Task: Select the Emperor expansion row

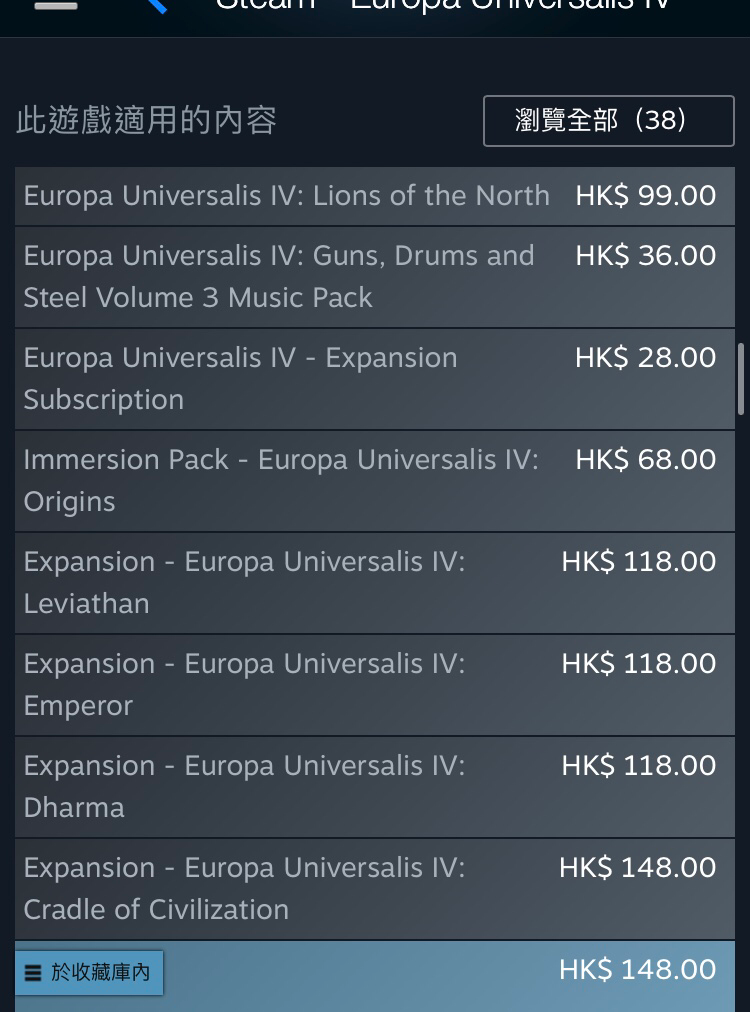Action: pos(374,685)
